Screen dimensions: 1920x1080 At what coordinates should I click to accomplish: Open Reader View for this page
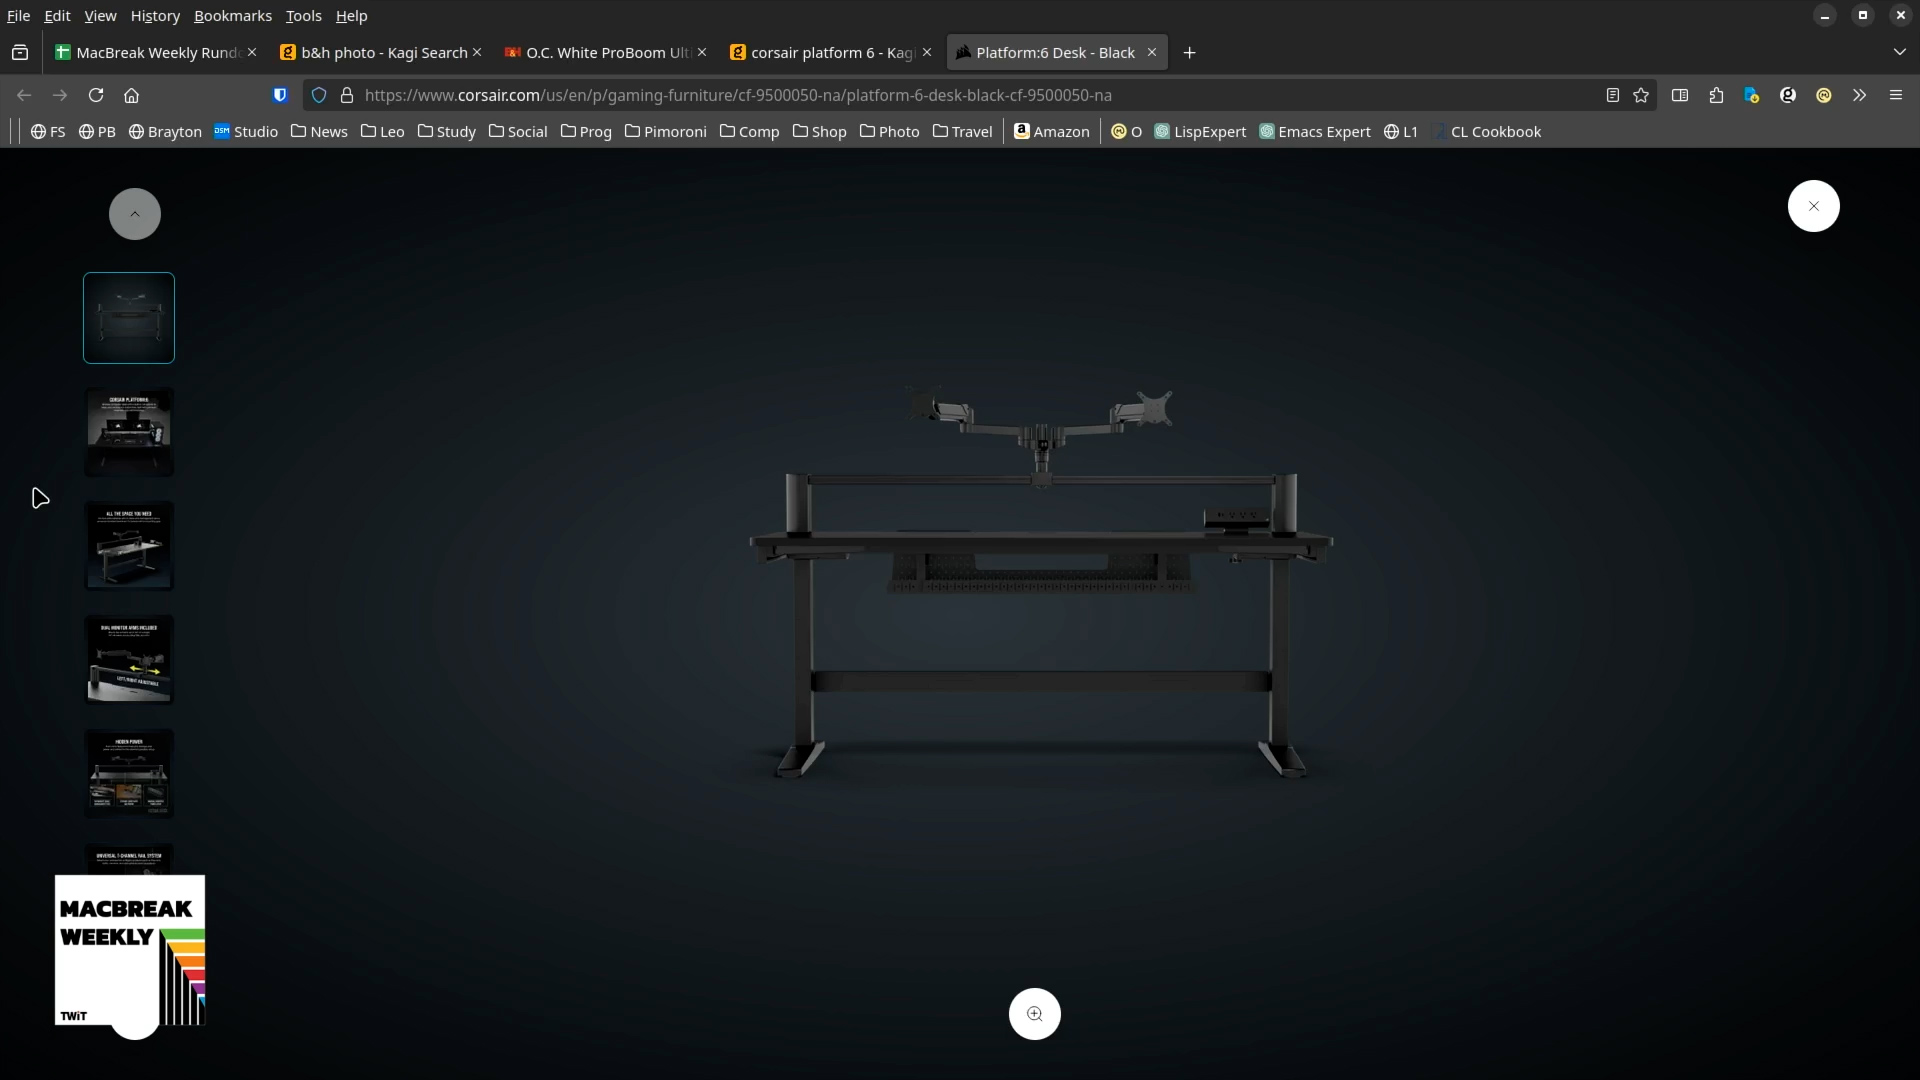[1612, 95]
